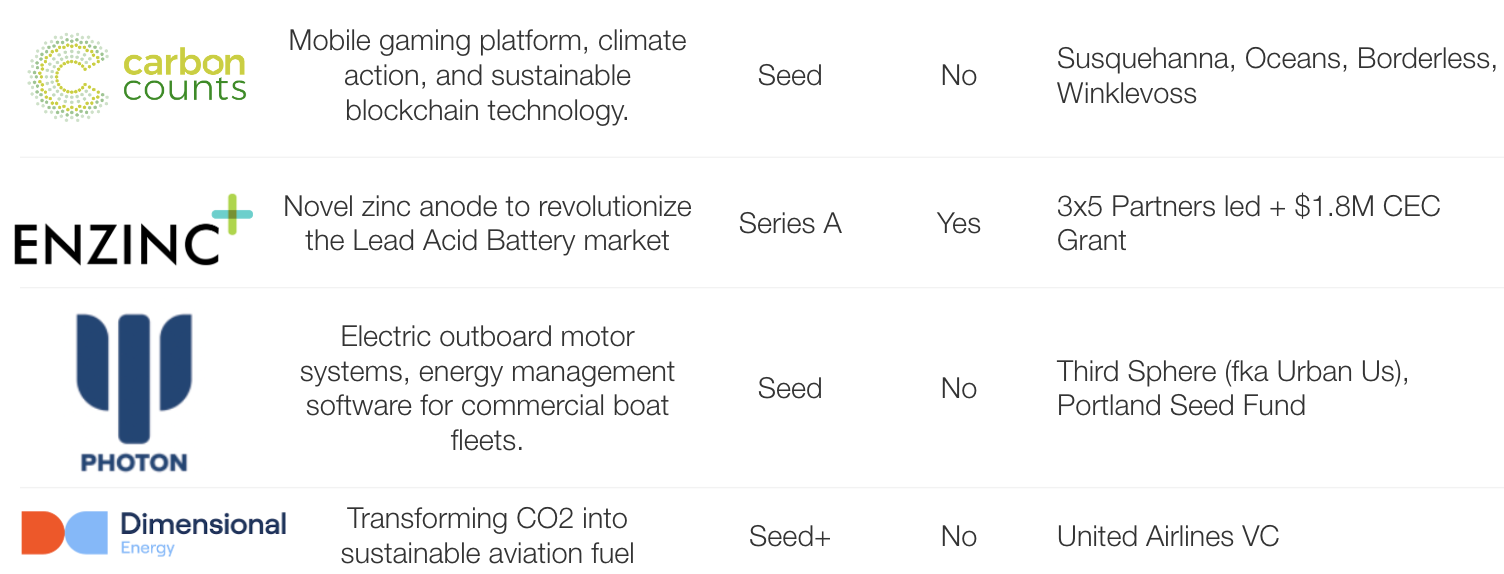1504x574 pixels.
Task: Click Third Sphere, Portland Seed Fund text
Action: [1233, 388]
